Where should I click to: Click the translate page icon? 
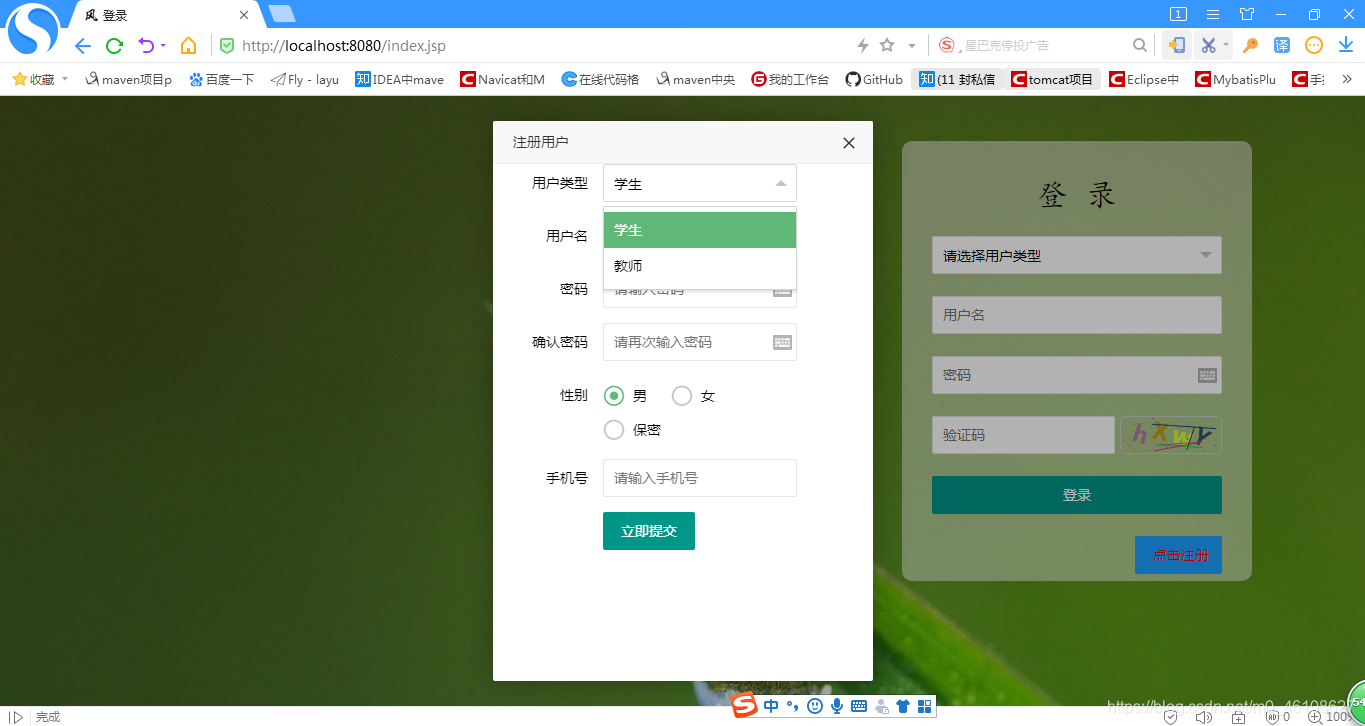(x=1282, y=45)
